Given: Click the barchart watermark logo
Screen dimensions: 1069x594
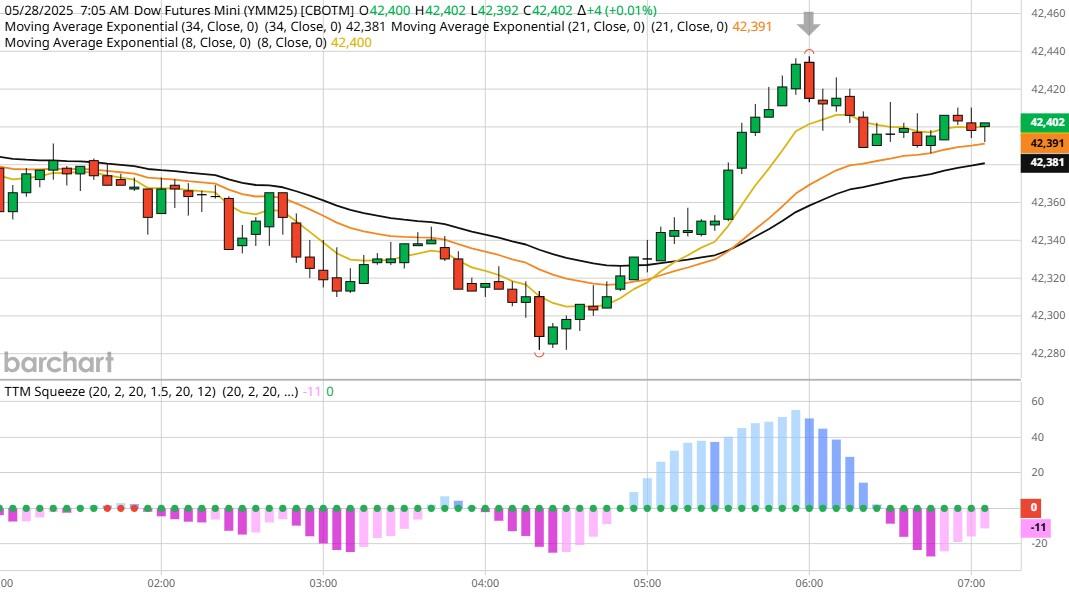Looking at the screenshot, I should click(58, 362).
